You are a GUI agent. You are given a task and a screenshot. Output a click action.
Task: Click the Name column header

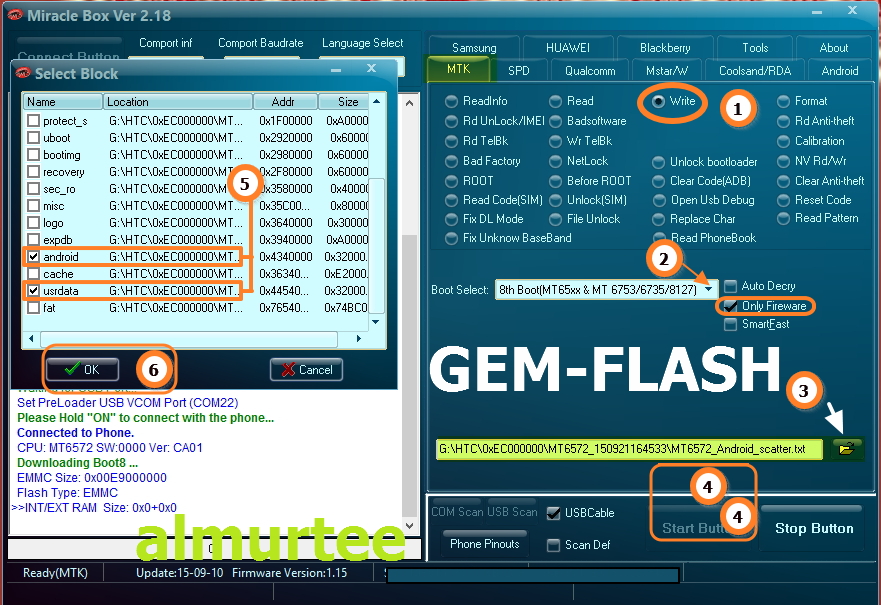pyautogui.click(x=63, y=102)
